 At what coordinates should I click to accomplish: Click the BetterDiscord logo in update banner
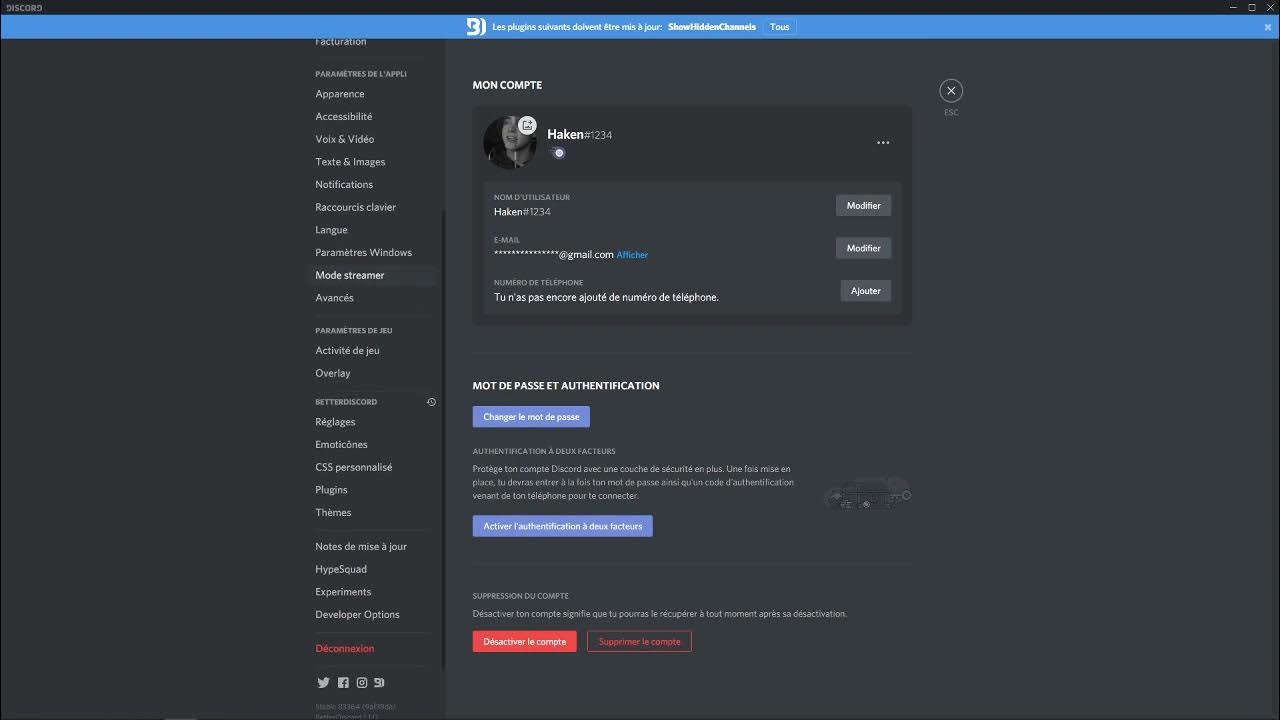pos(476,27)
